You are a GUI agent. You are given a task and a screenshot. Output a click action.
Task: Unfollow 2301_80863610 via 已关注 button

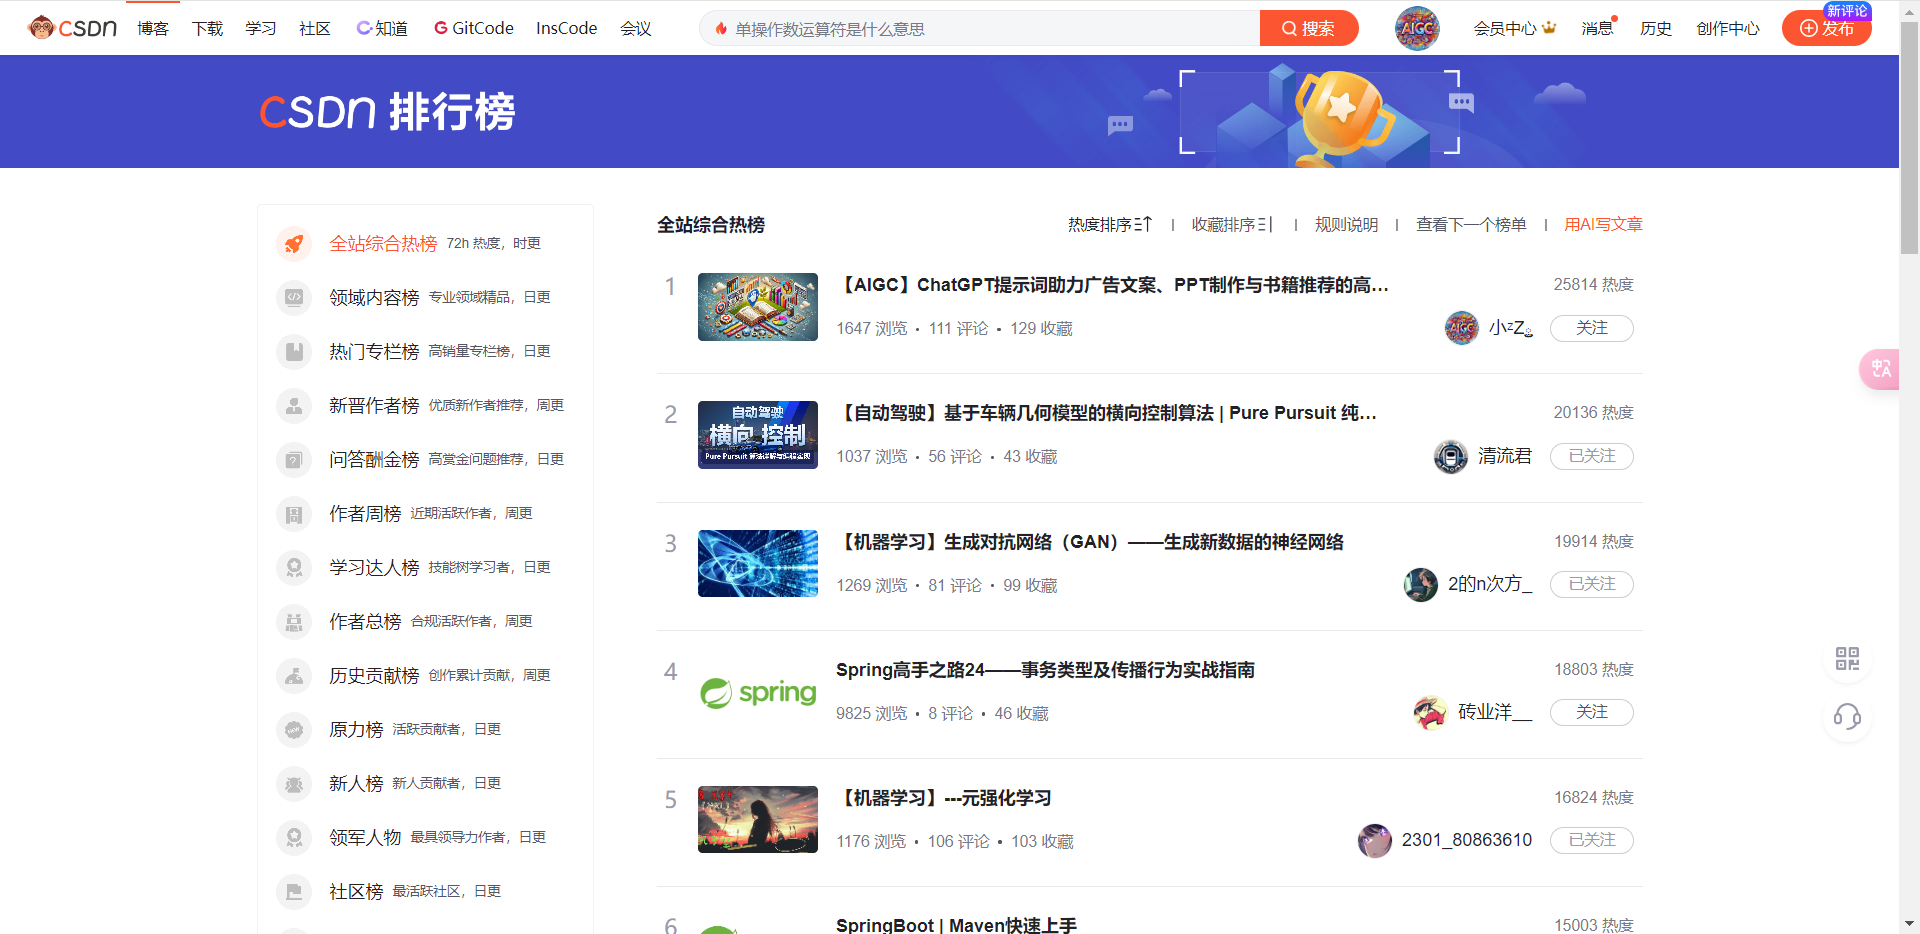coord(1592,840)
